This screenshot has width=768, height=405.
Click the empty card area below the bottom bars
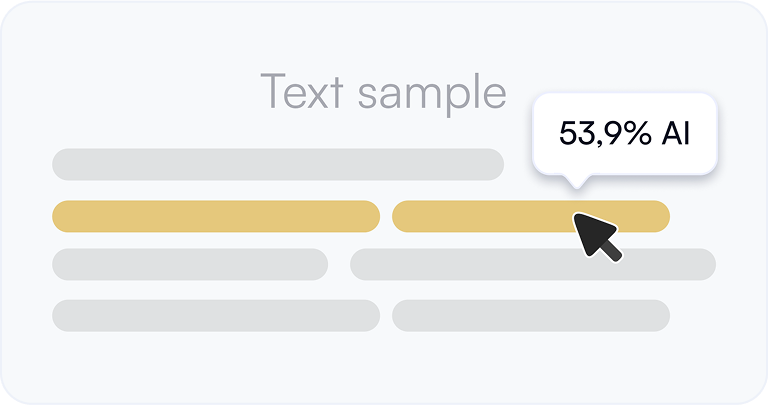[384, 367]
